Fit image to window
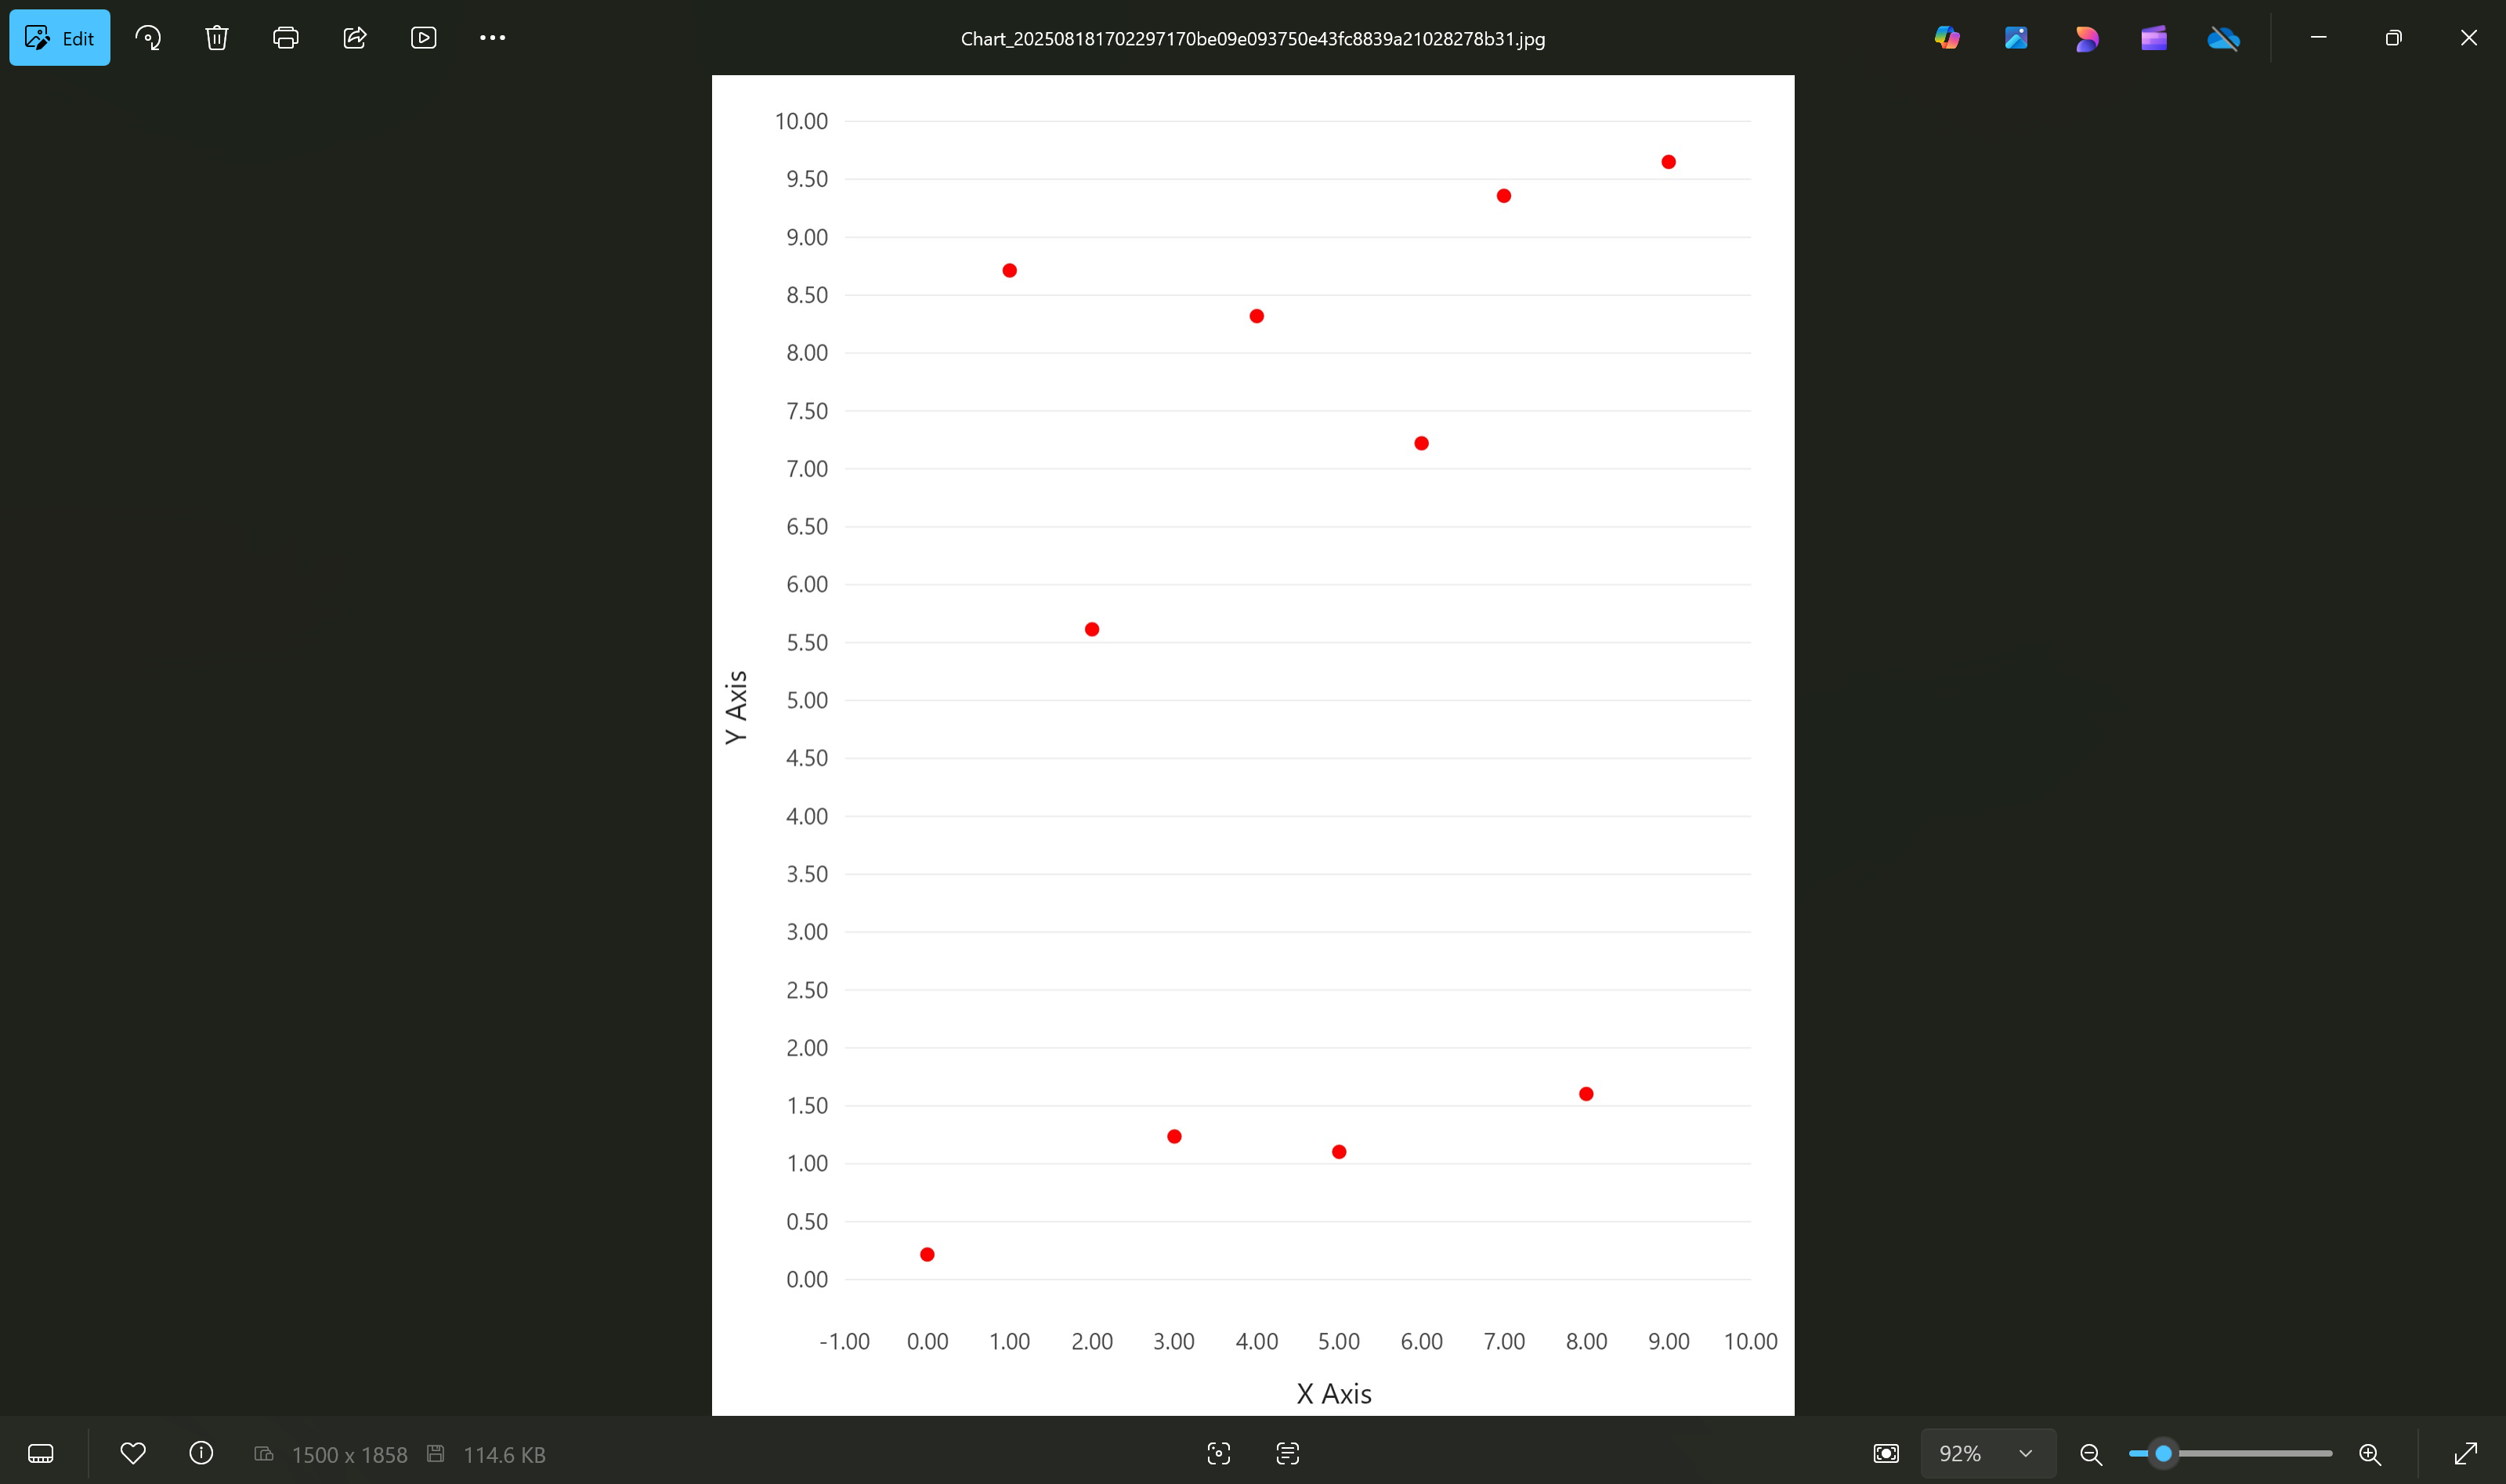The image size is (2506, 1484). pyautogui.click(x=1886, y=1453)
